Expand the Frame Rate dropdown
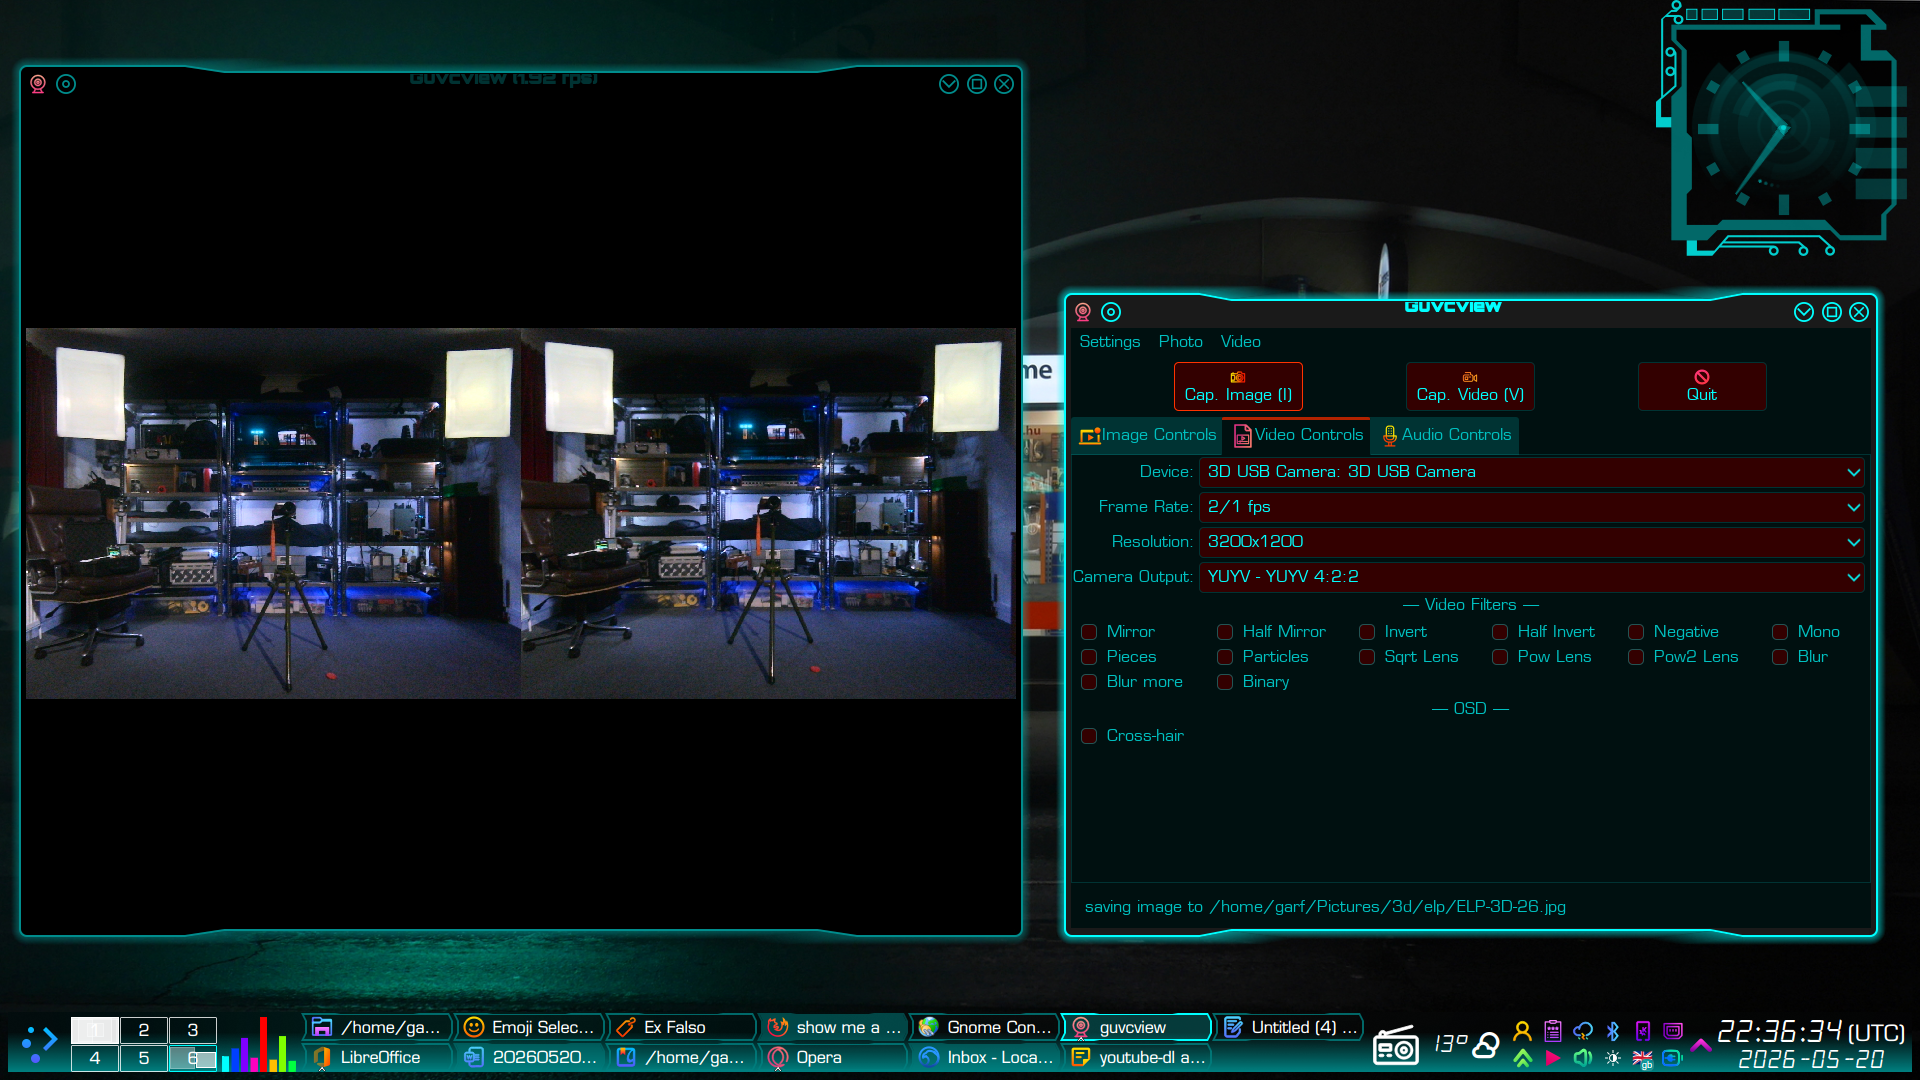The image size is (1920, 1080). coord(1531,507)
